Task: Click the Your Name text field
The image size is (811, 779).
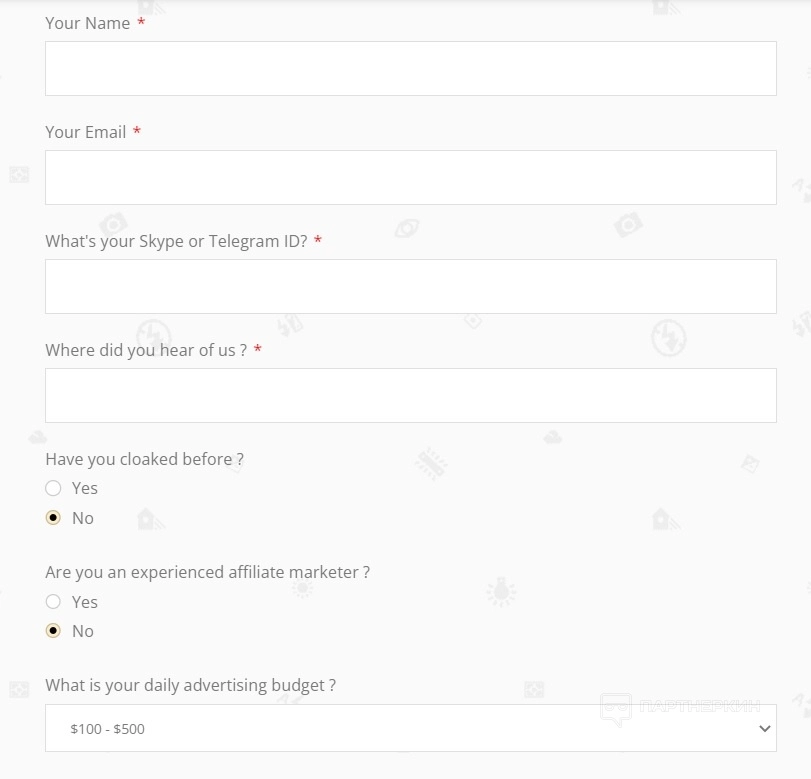Action: 410,68
